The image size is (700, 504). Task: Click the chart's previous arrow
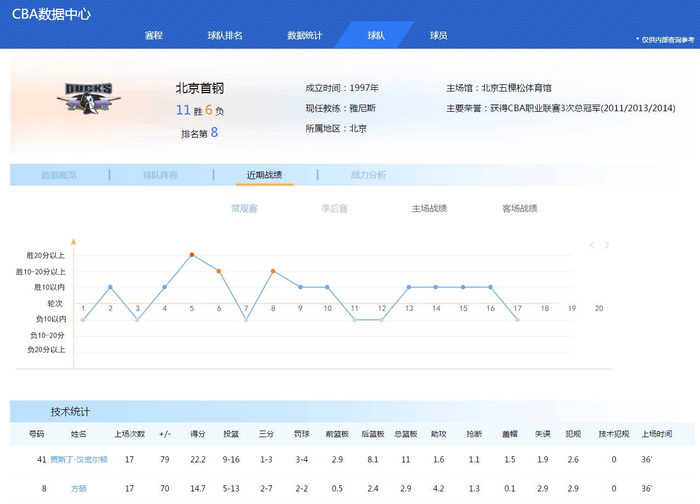(x=592, y=245)
